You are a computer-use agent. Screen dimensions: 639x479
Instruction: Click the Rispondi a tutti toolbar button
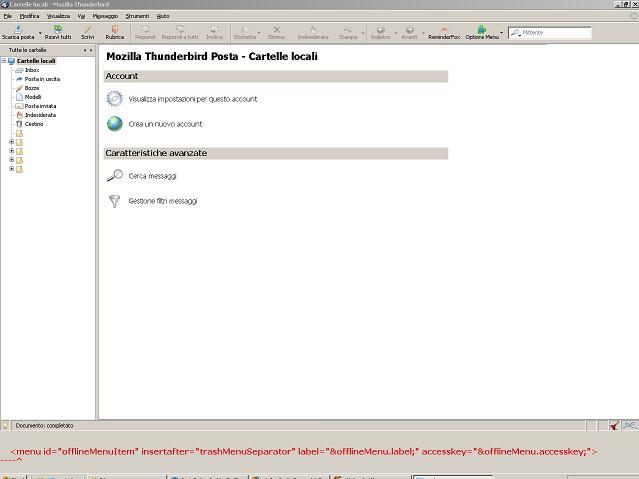[x=180, y=33]
